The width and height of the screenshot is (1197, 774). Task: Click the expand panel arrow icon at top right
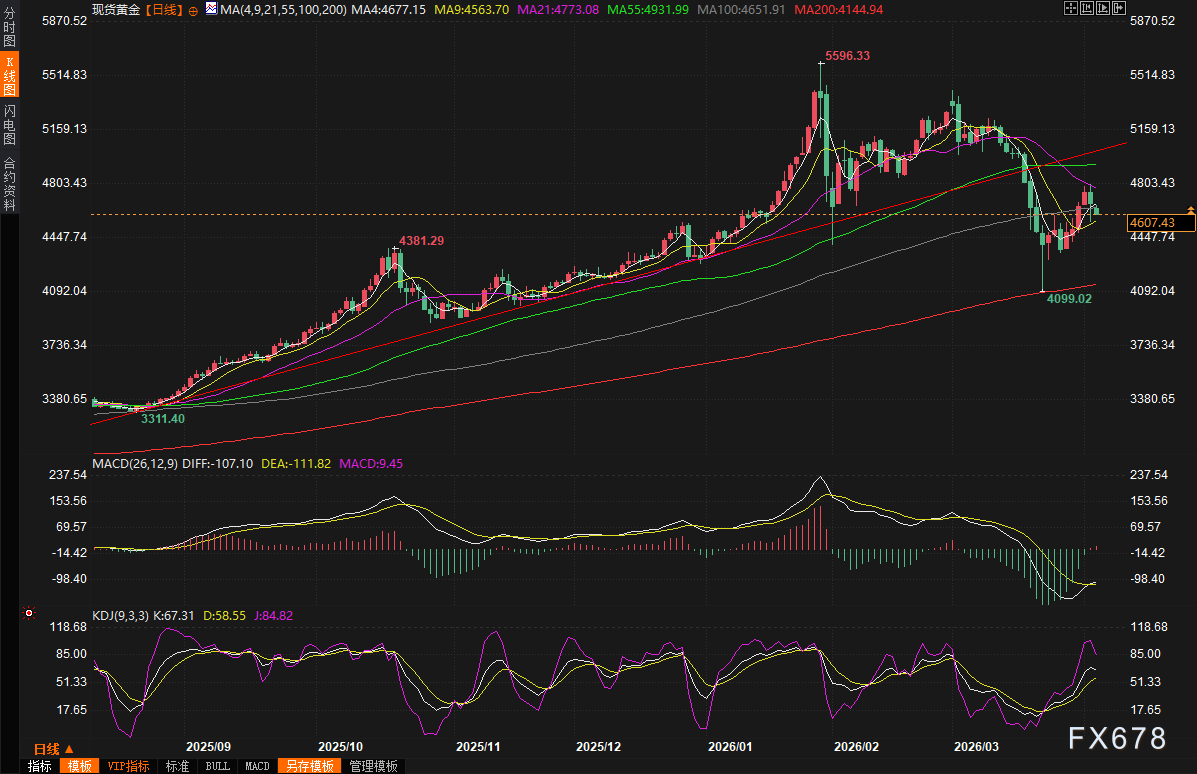[x=1118, y=8]
